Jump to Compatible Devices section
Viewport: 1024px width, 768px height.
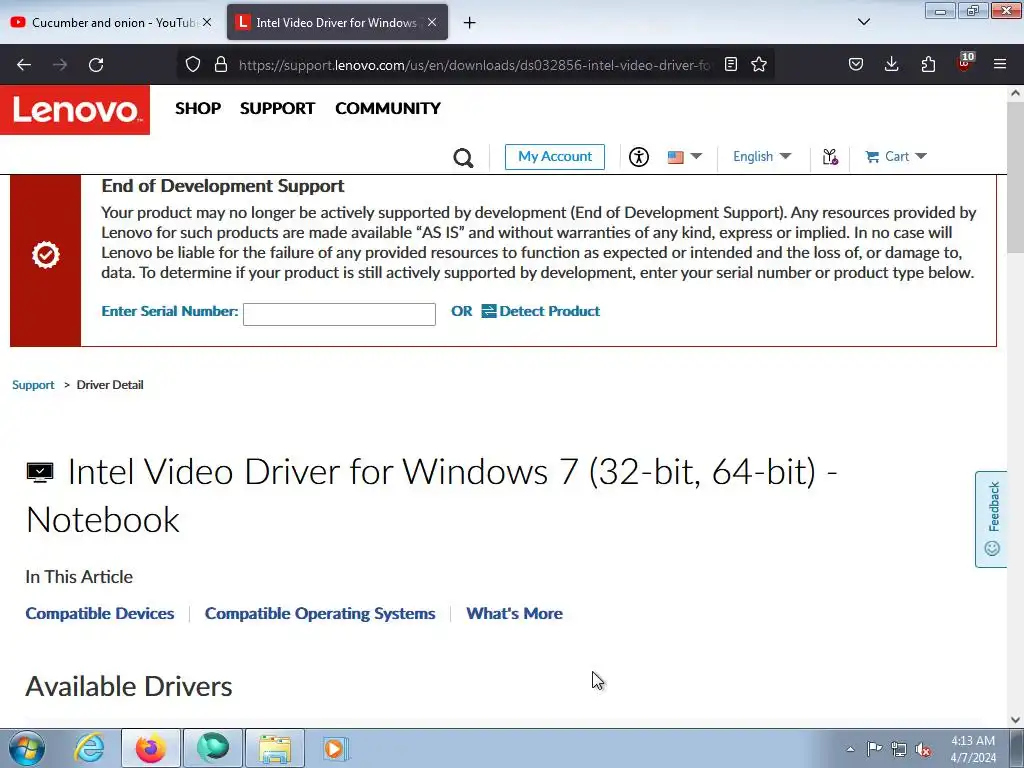click(x=100, y=614)
